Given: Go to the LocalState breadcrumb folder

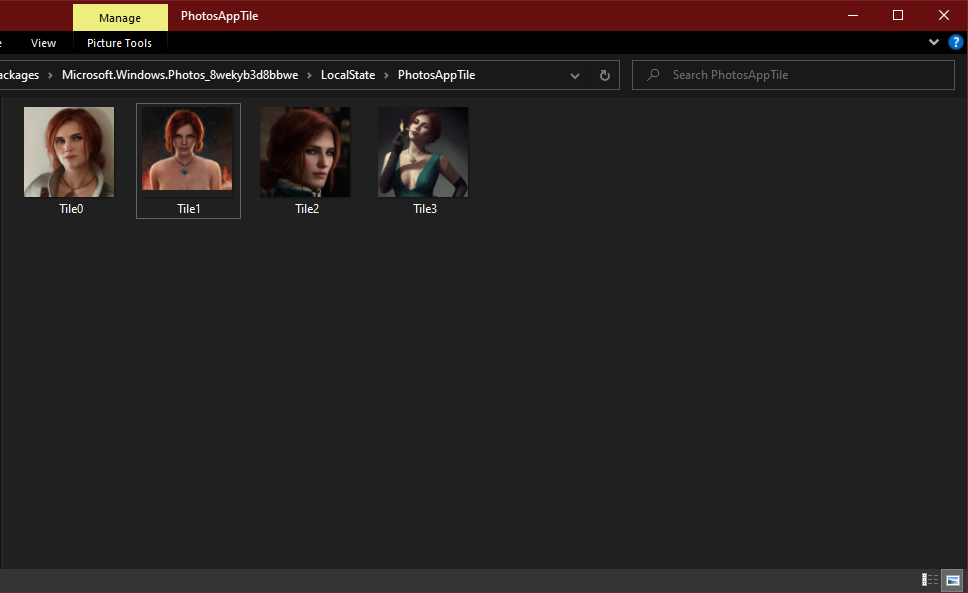Looking at the screenshot, I should pos(348,75).
